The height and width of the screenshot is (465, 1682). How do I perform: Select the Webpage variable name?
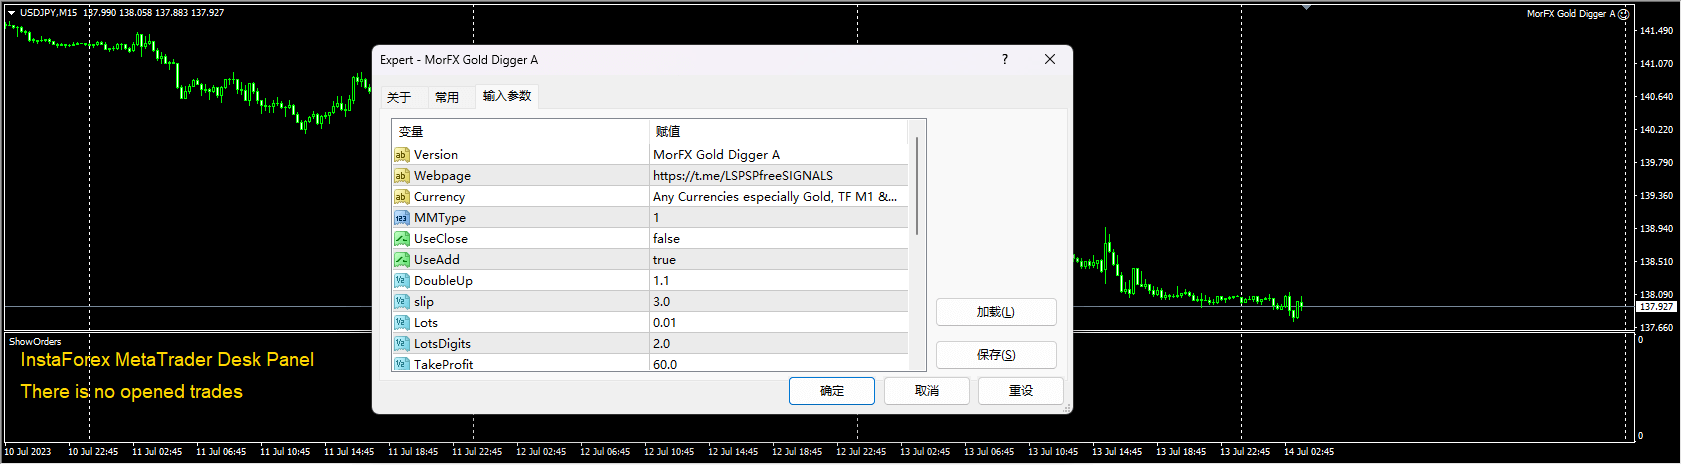click(442, 176)
